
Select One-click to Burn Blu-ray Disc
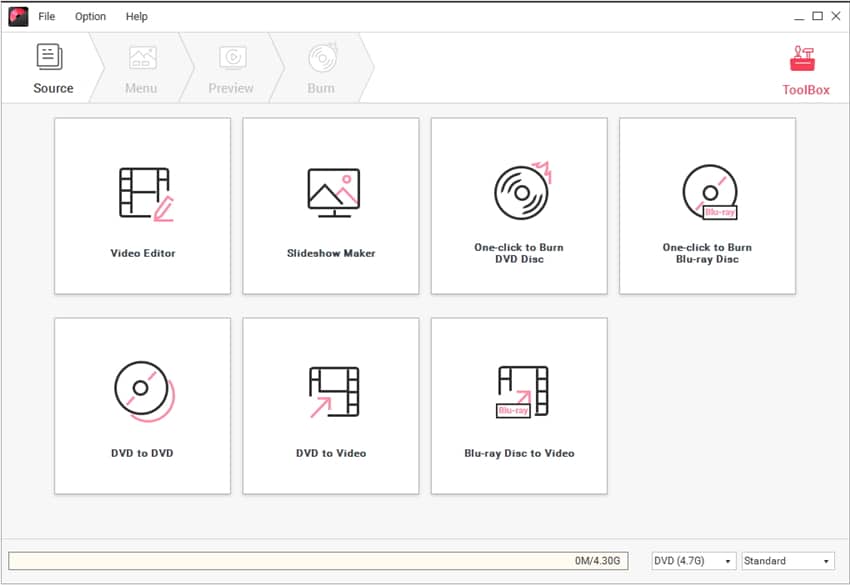click(707, 206)
